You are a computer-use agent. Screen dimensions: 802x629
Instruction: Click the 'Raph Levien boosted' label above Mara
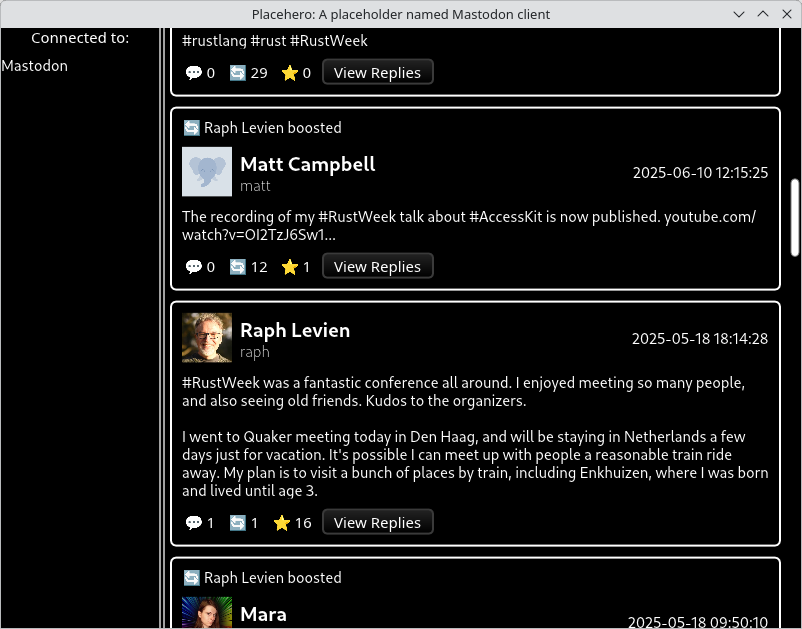pyautogui.click(x=273, y=578)
